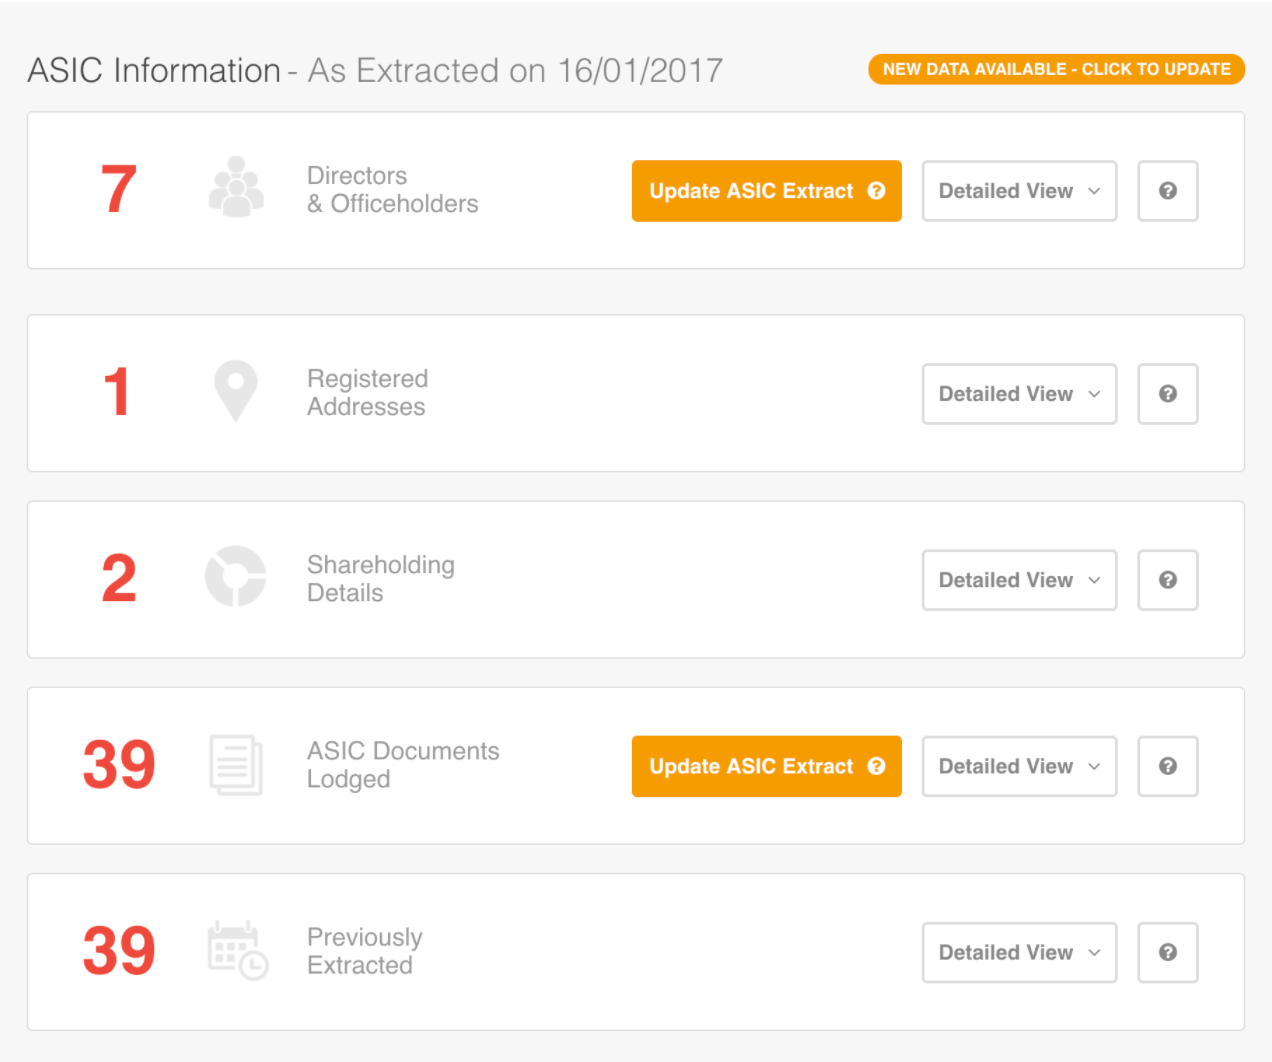Viewport: 1272px width, 1062px height.
Task: Click the 'Directors & Officeholders' label
Action: coord(393,190)
